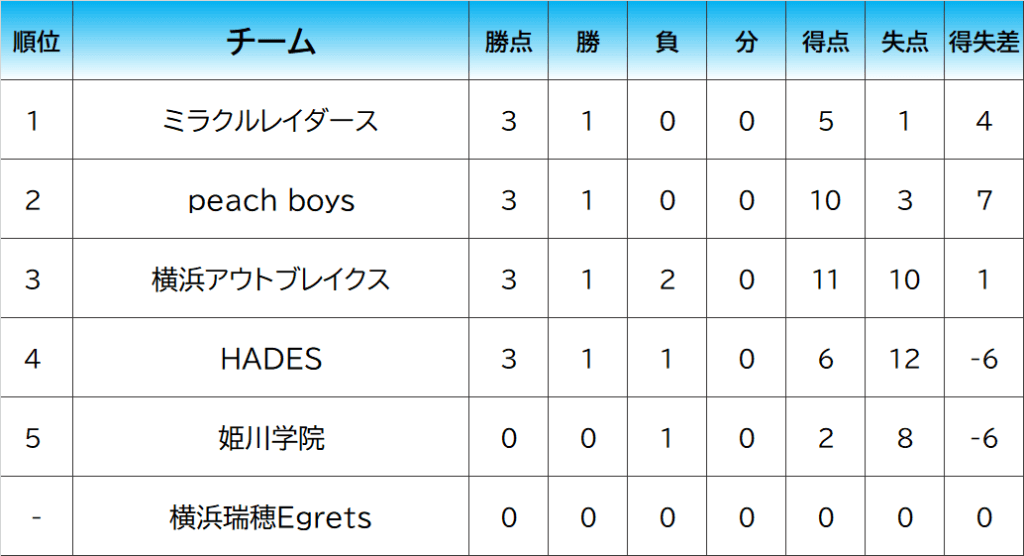
Task: Select the 得失差 column header
Action: pos(984,42)
